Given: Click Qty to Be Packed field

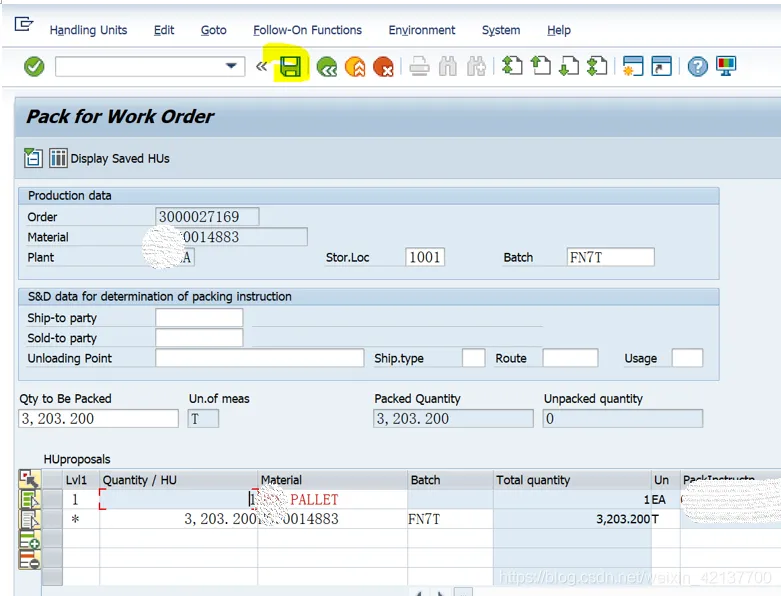Looking at the screenshot, I should pyautogui.click(x=99, y=419).
